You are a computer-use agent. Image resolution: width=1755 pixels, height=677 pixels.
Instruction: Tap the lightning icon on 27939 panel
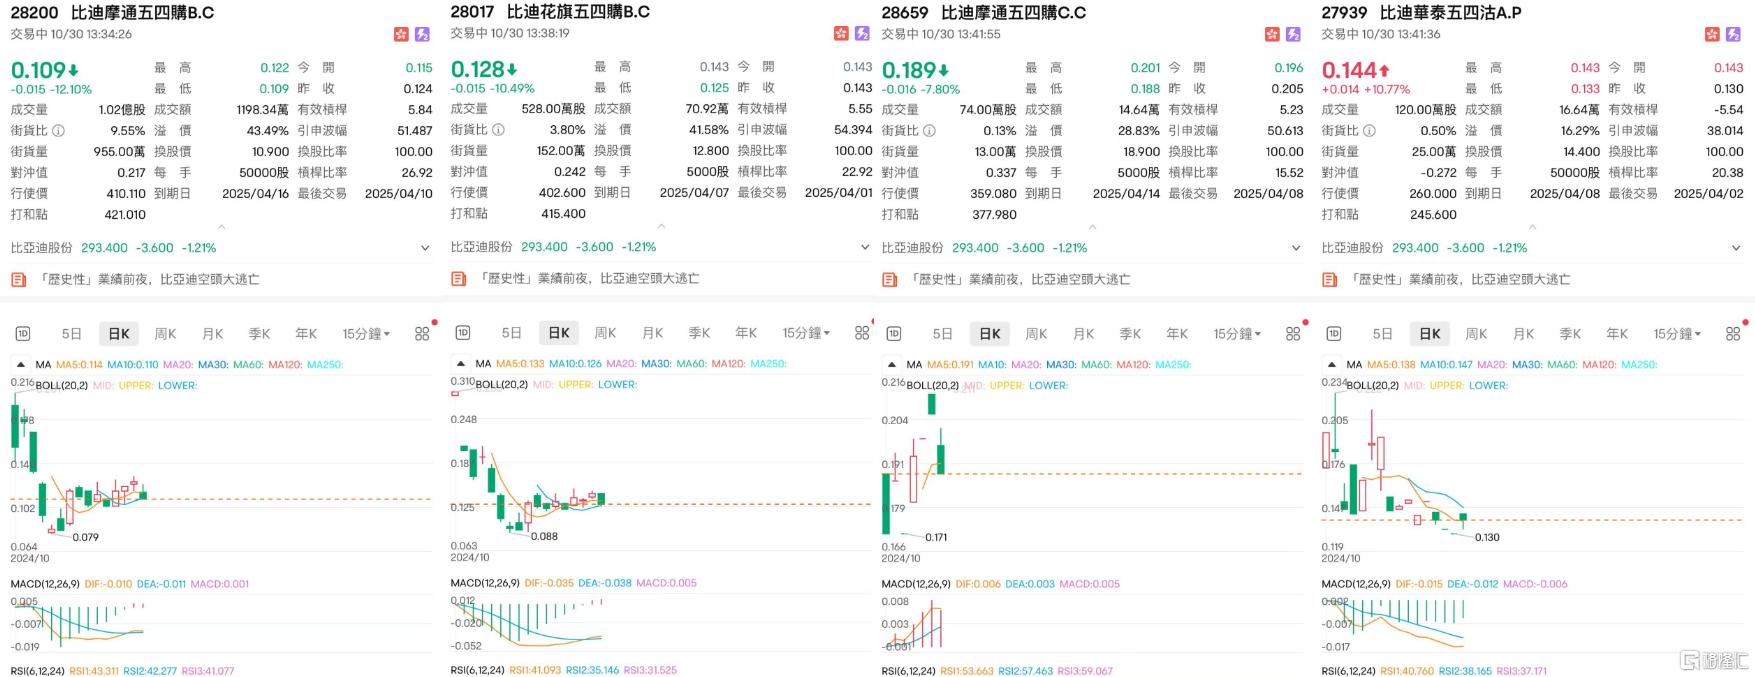point(1733,34)
